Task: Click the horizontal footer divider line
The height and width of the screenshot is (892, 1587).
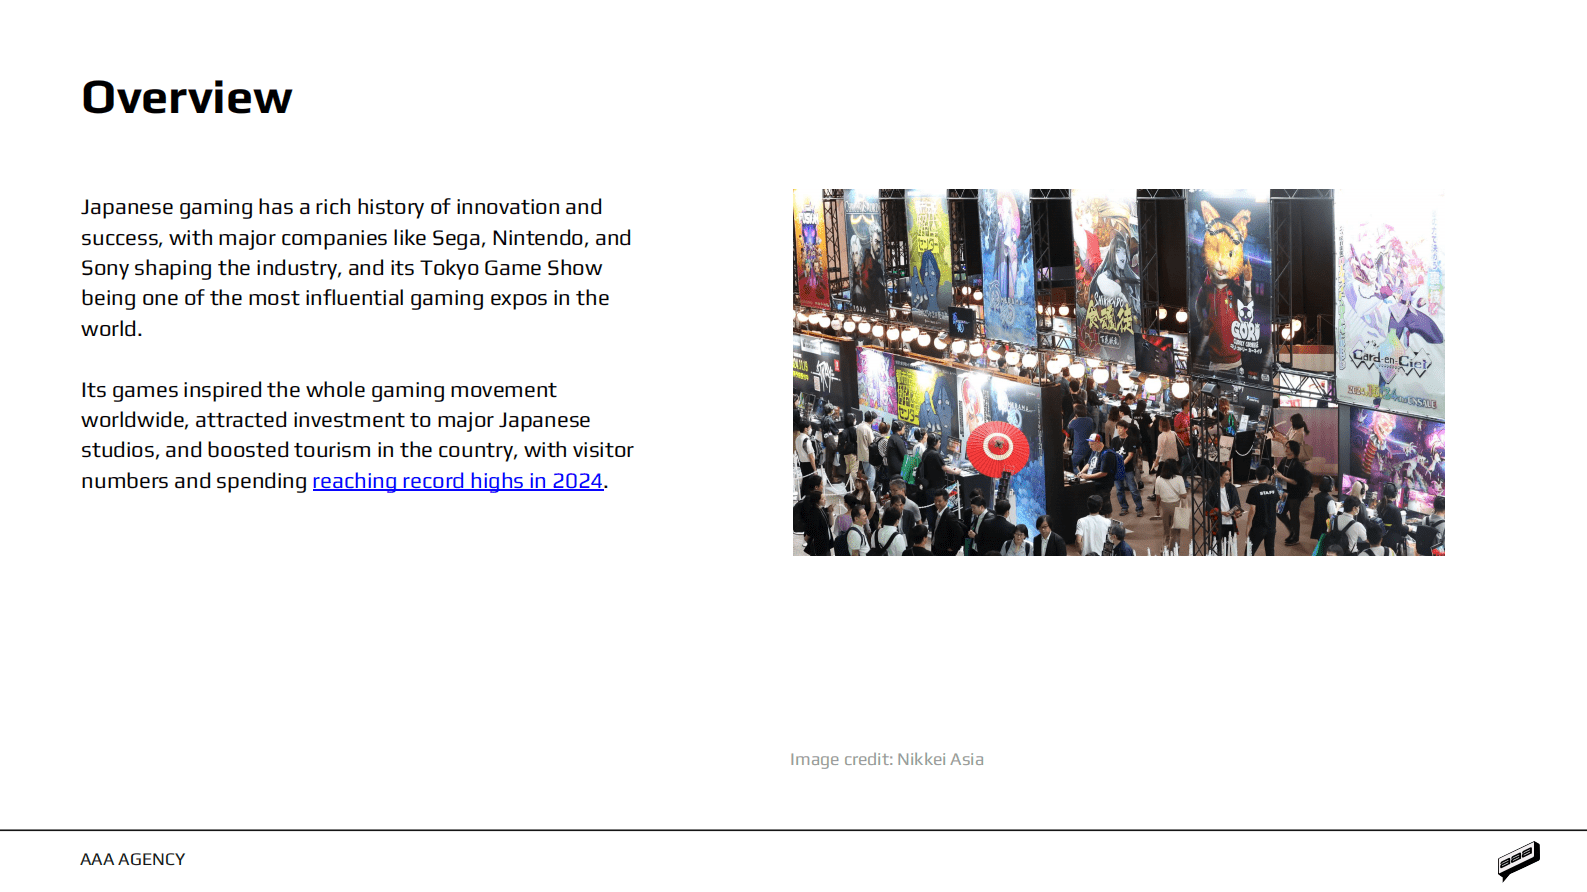Action: point(793,830)
